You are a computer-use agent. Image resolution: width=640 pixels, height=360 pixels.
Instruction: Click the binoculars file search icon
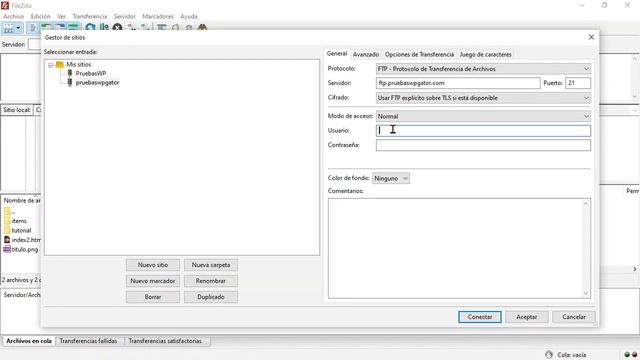pos(202,28)
